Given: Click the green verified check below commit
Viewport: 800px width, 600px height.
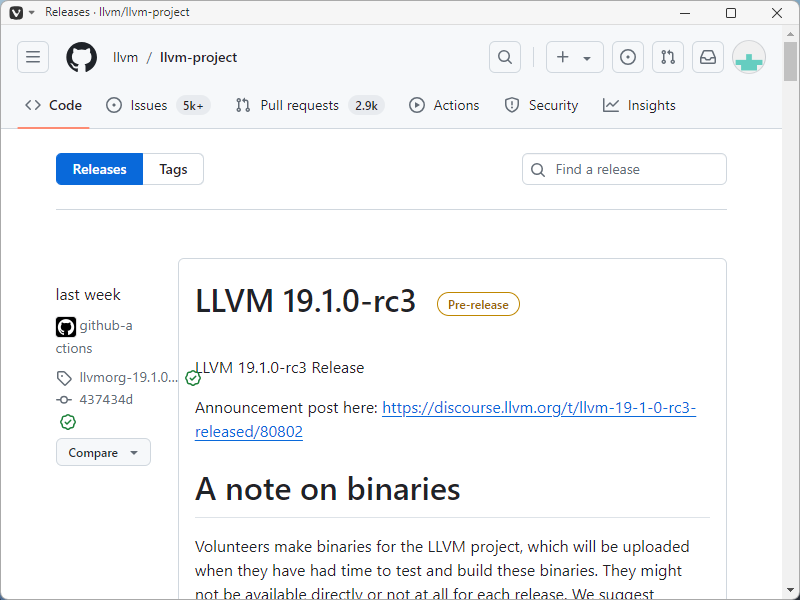Looking at the screenshot, I should [x=68, y=422].
